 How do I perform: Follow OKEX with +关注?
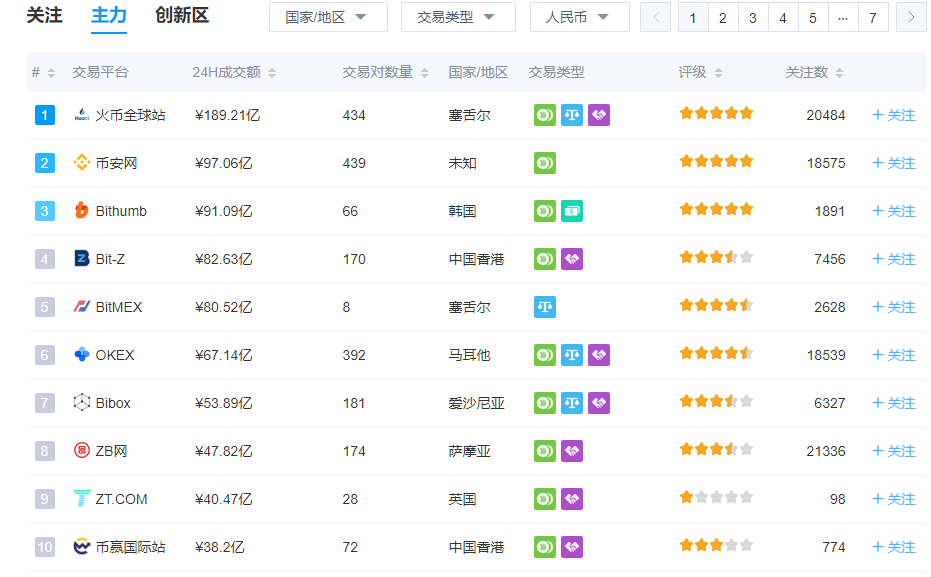[x=894, y=355]
